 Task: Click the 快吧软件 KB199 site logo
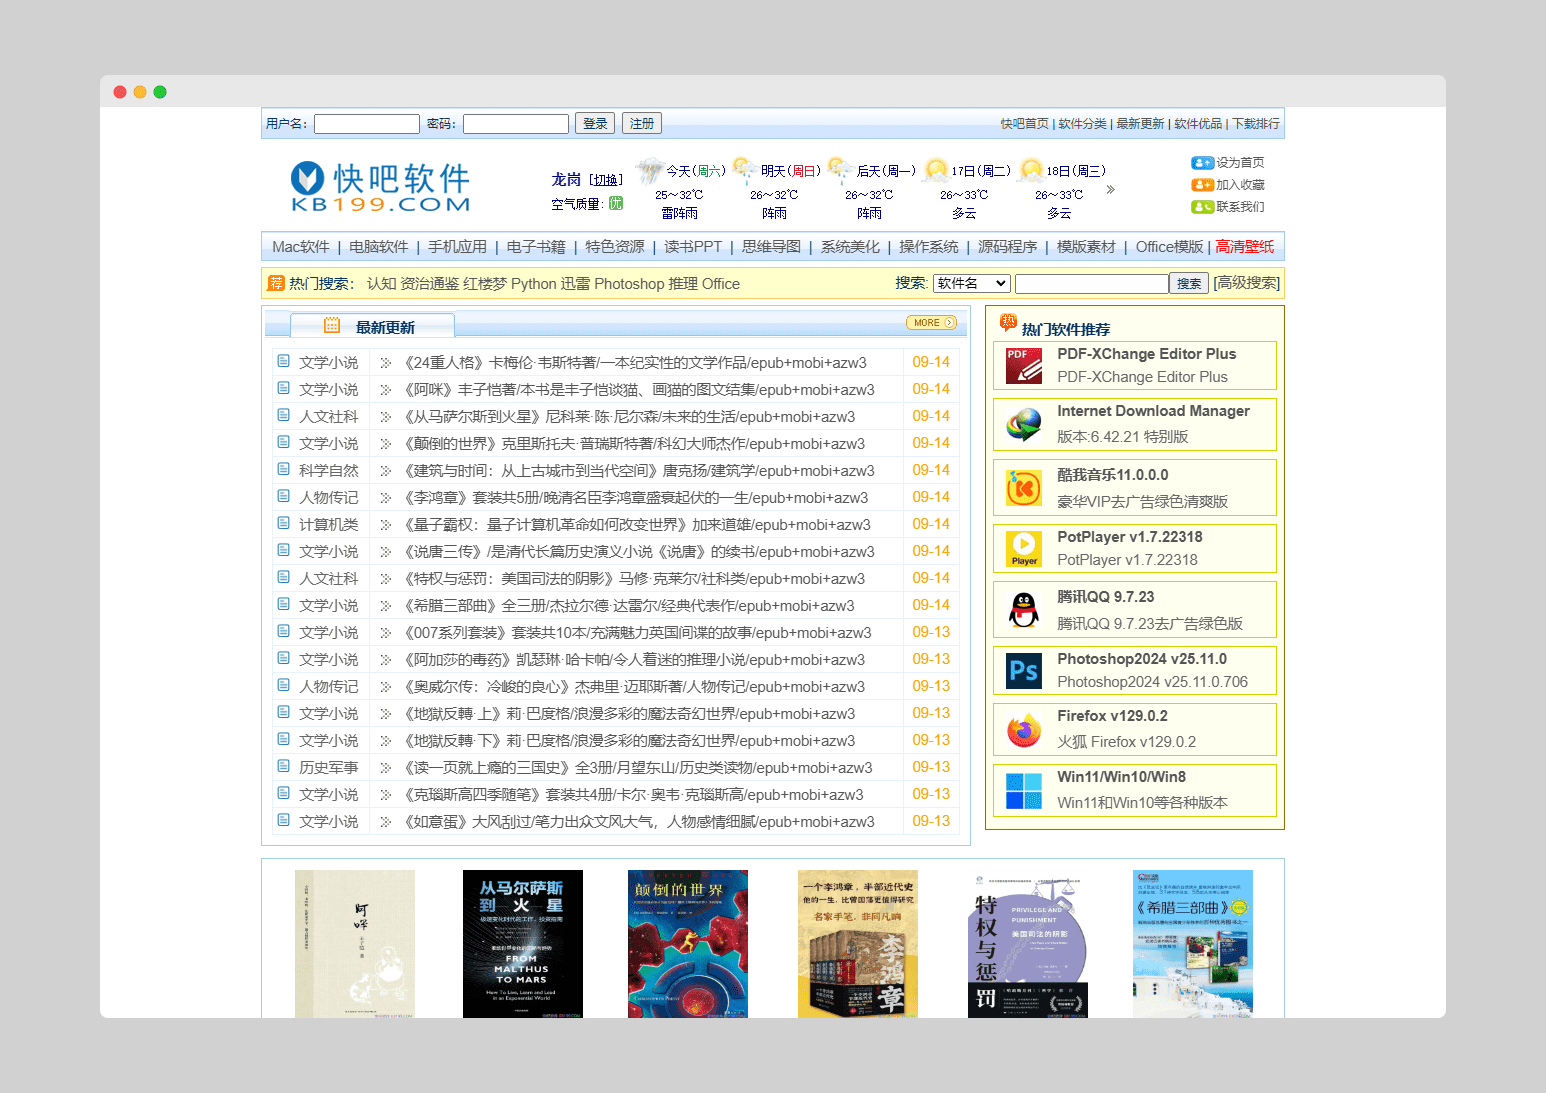click(x=381, y=187)
